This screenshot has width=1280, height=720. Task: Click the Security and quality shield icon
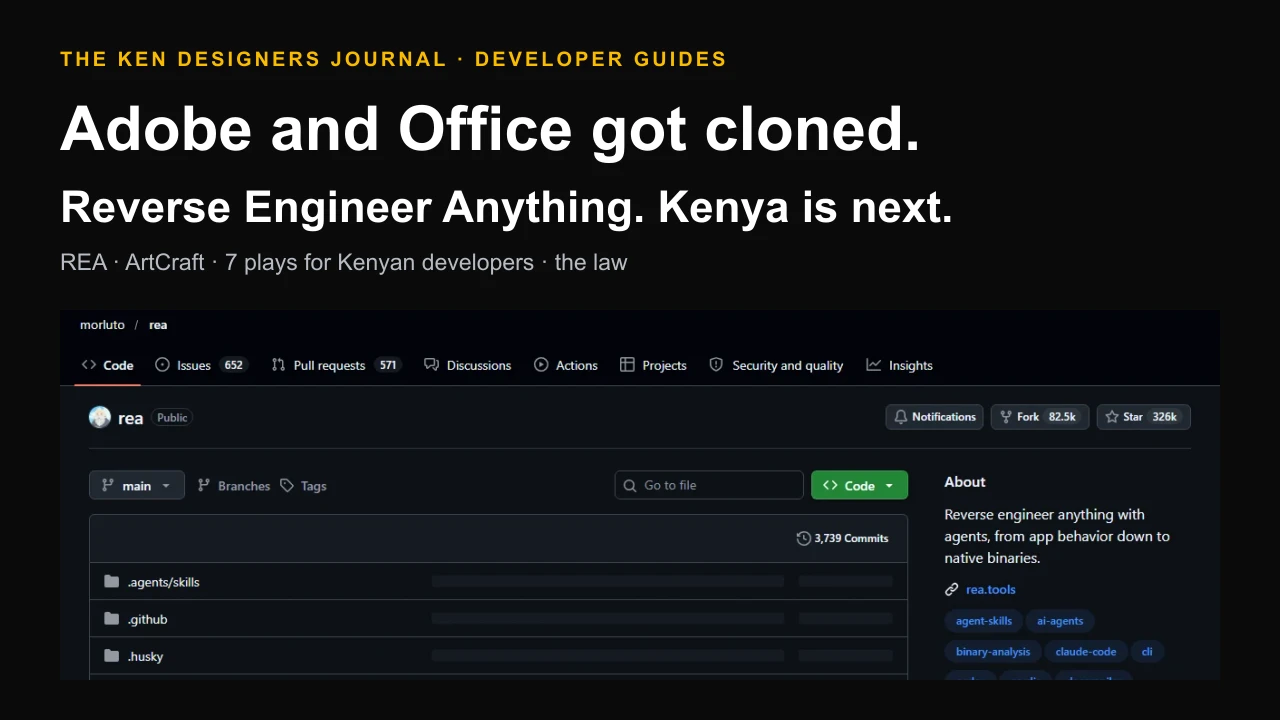click(x=716, y=365)
